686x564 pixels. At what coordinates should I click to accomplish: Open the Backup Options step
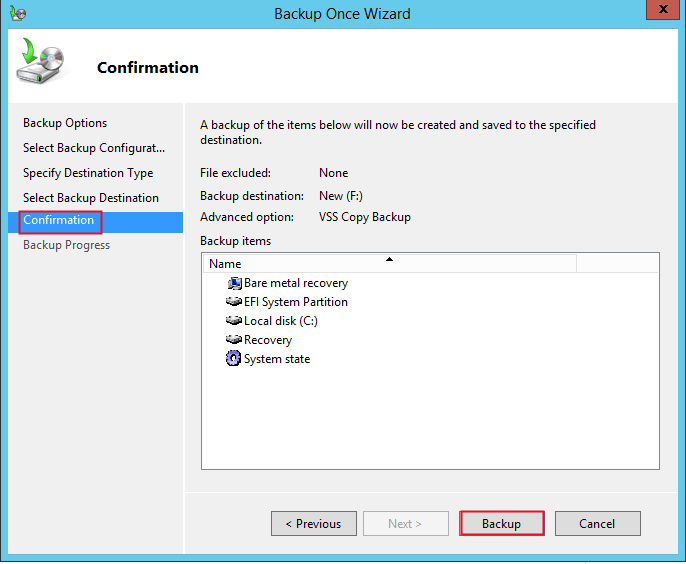point(65,123)
